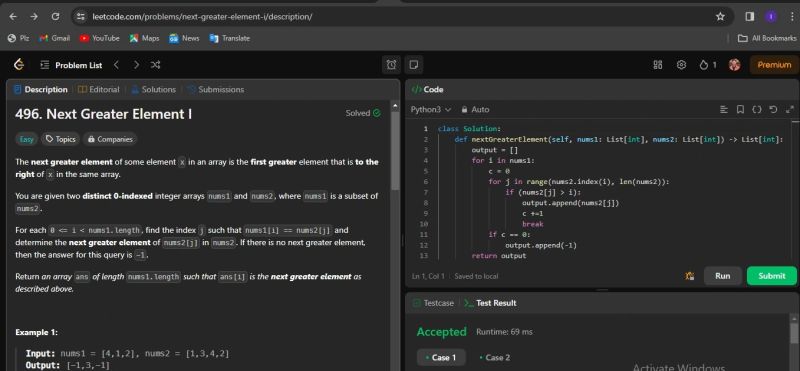Open the timer alarm clock icon
Screen dimensions: 800x371
[391, 65]
